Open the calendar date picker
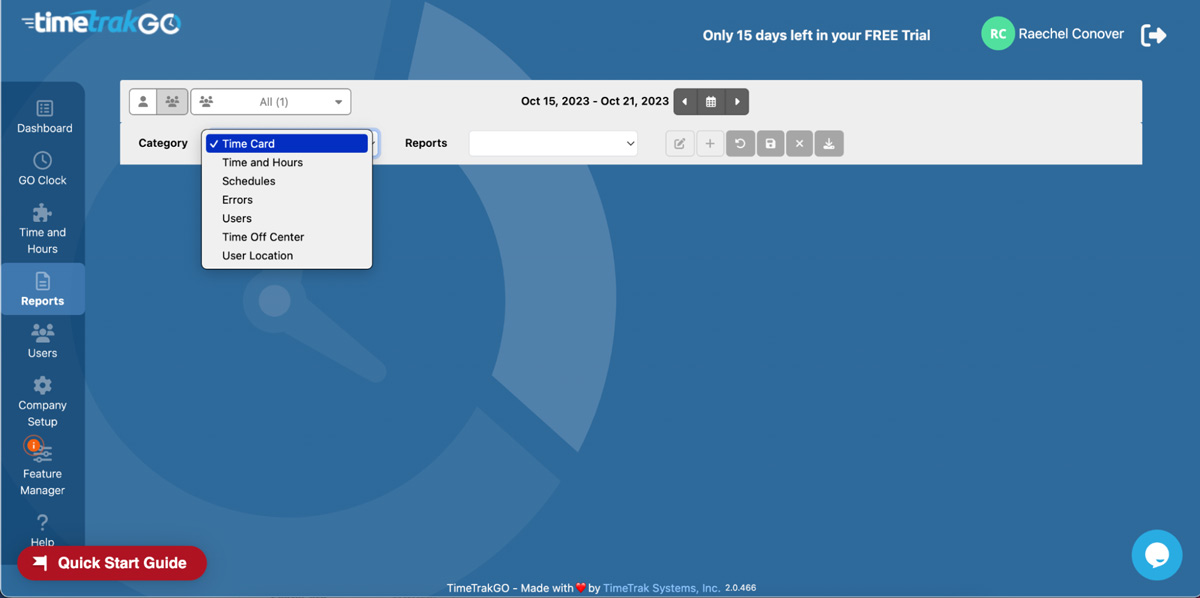 point(710,101)
